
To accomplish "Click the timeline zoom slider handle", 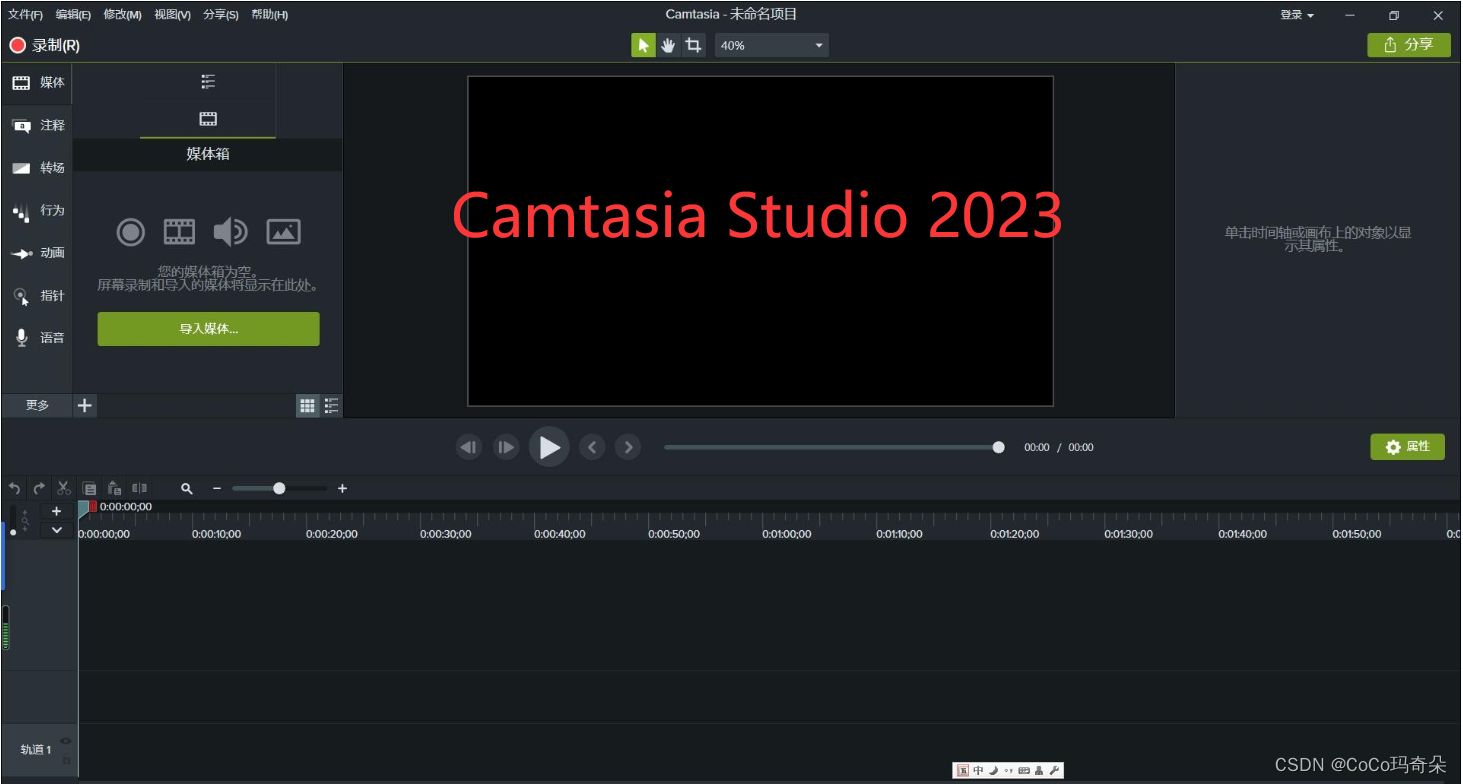I will tap(279, 488).
